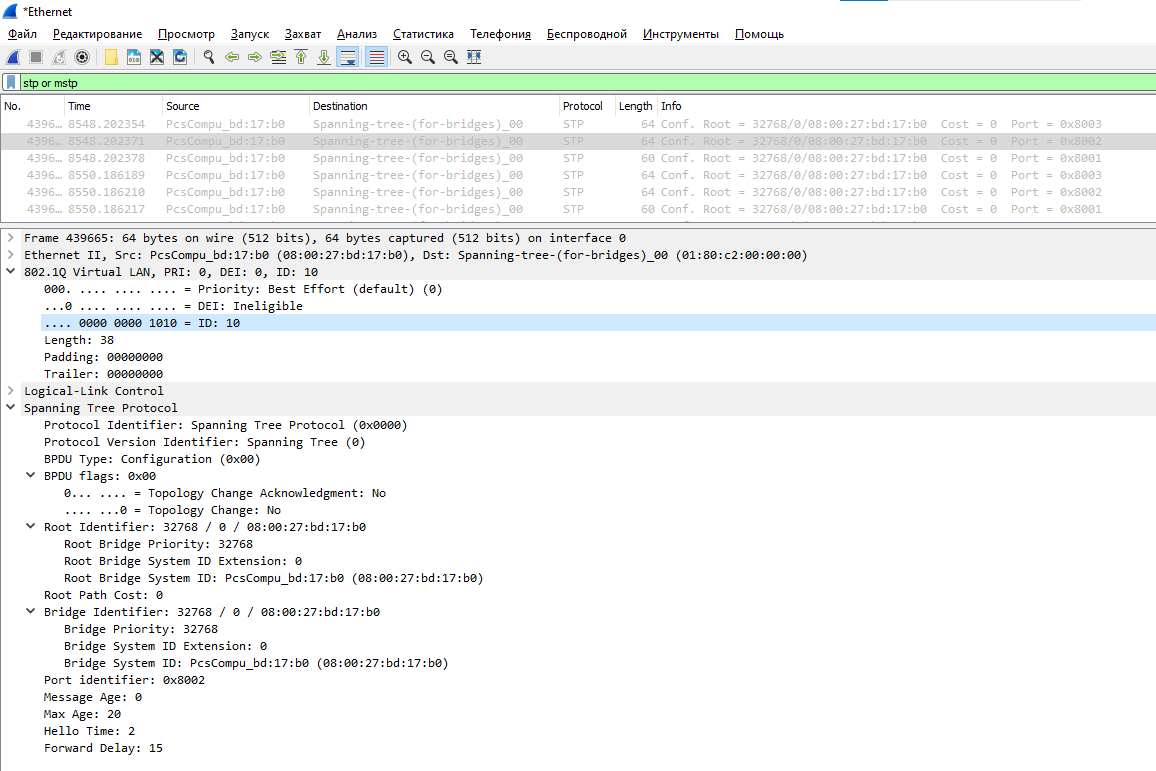Open the display filter bookmark menu

pyautogui.click(x=11, y=83)
